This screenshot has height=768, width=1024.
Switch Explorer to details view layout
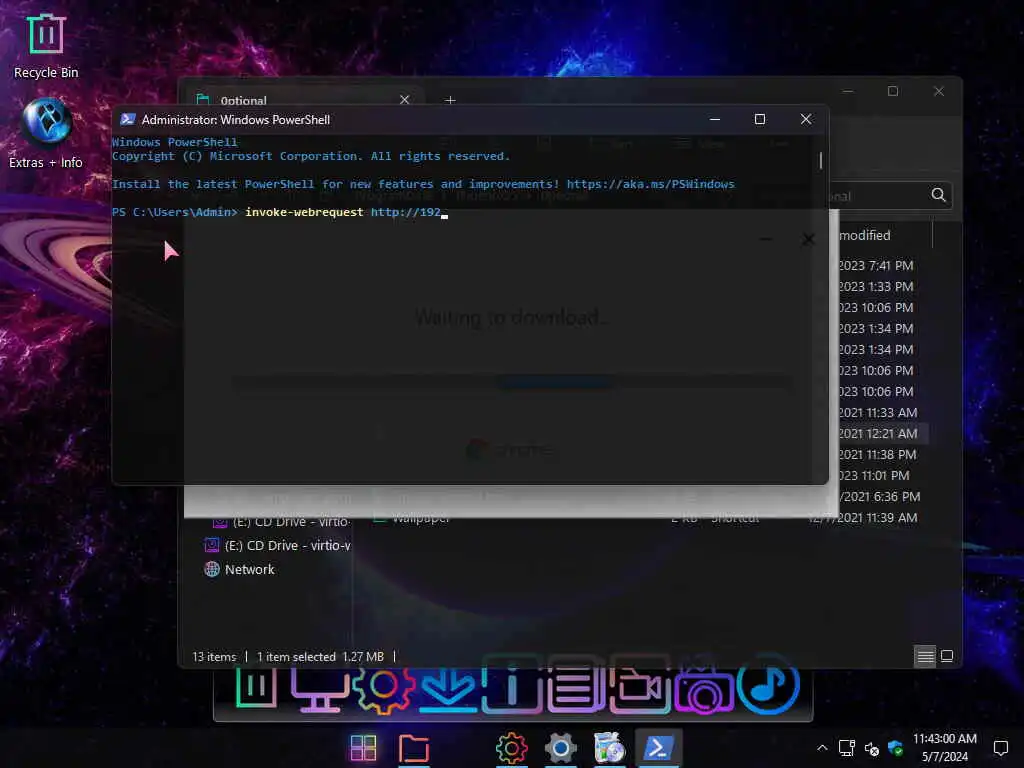point(925,656)
